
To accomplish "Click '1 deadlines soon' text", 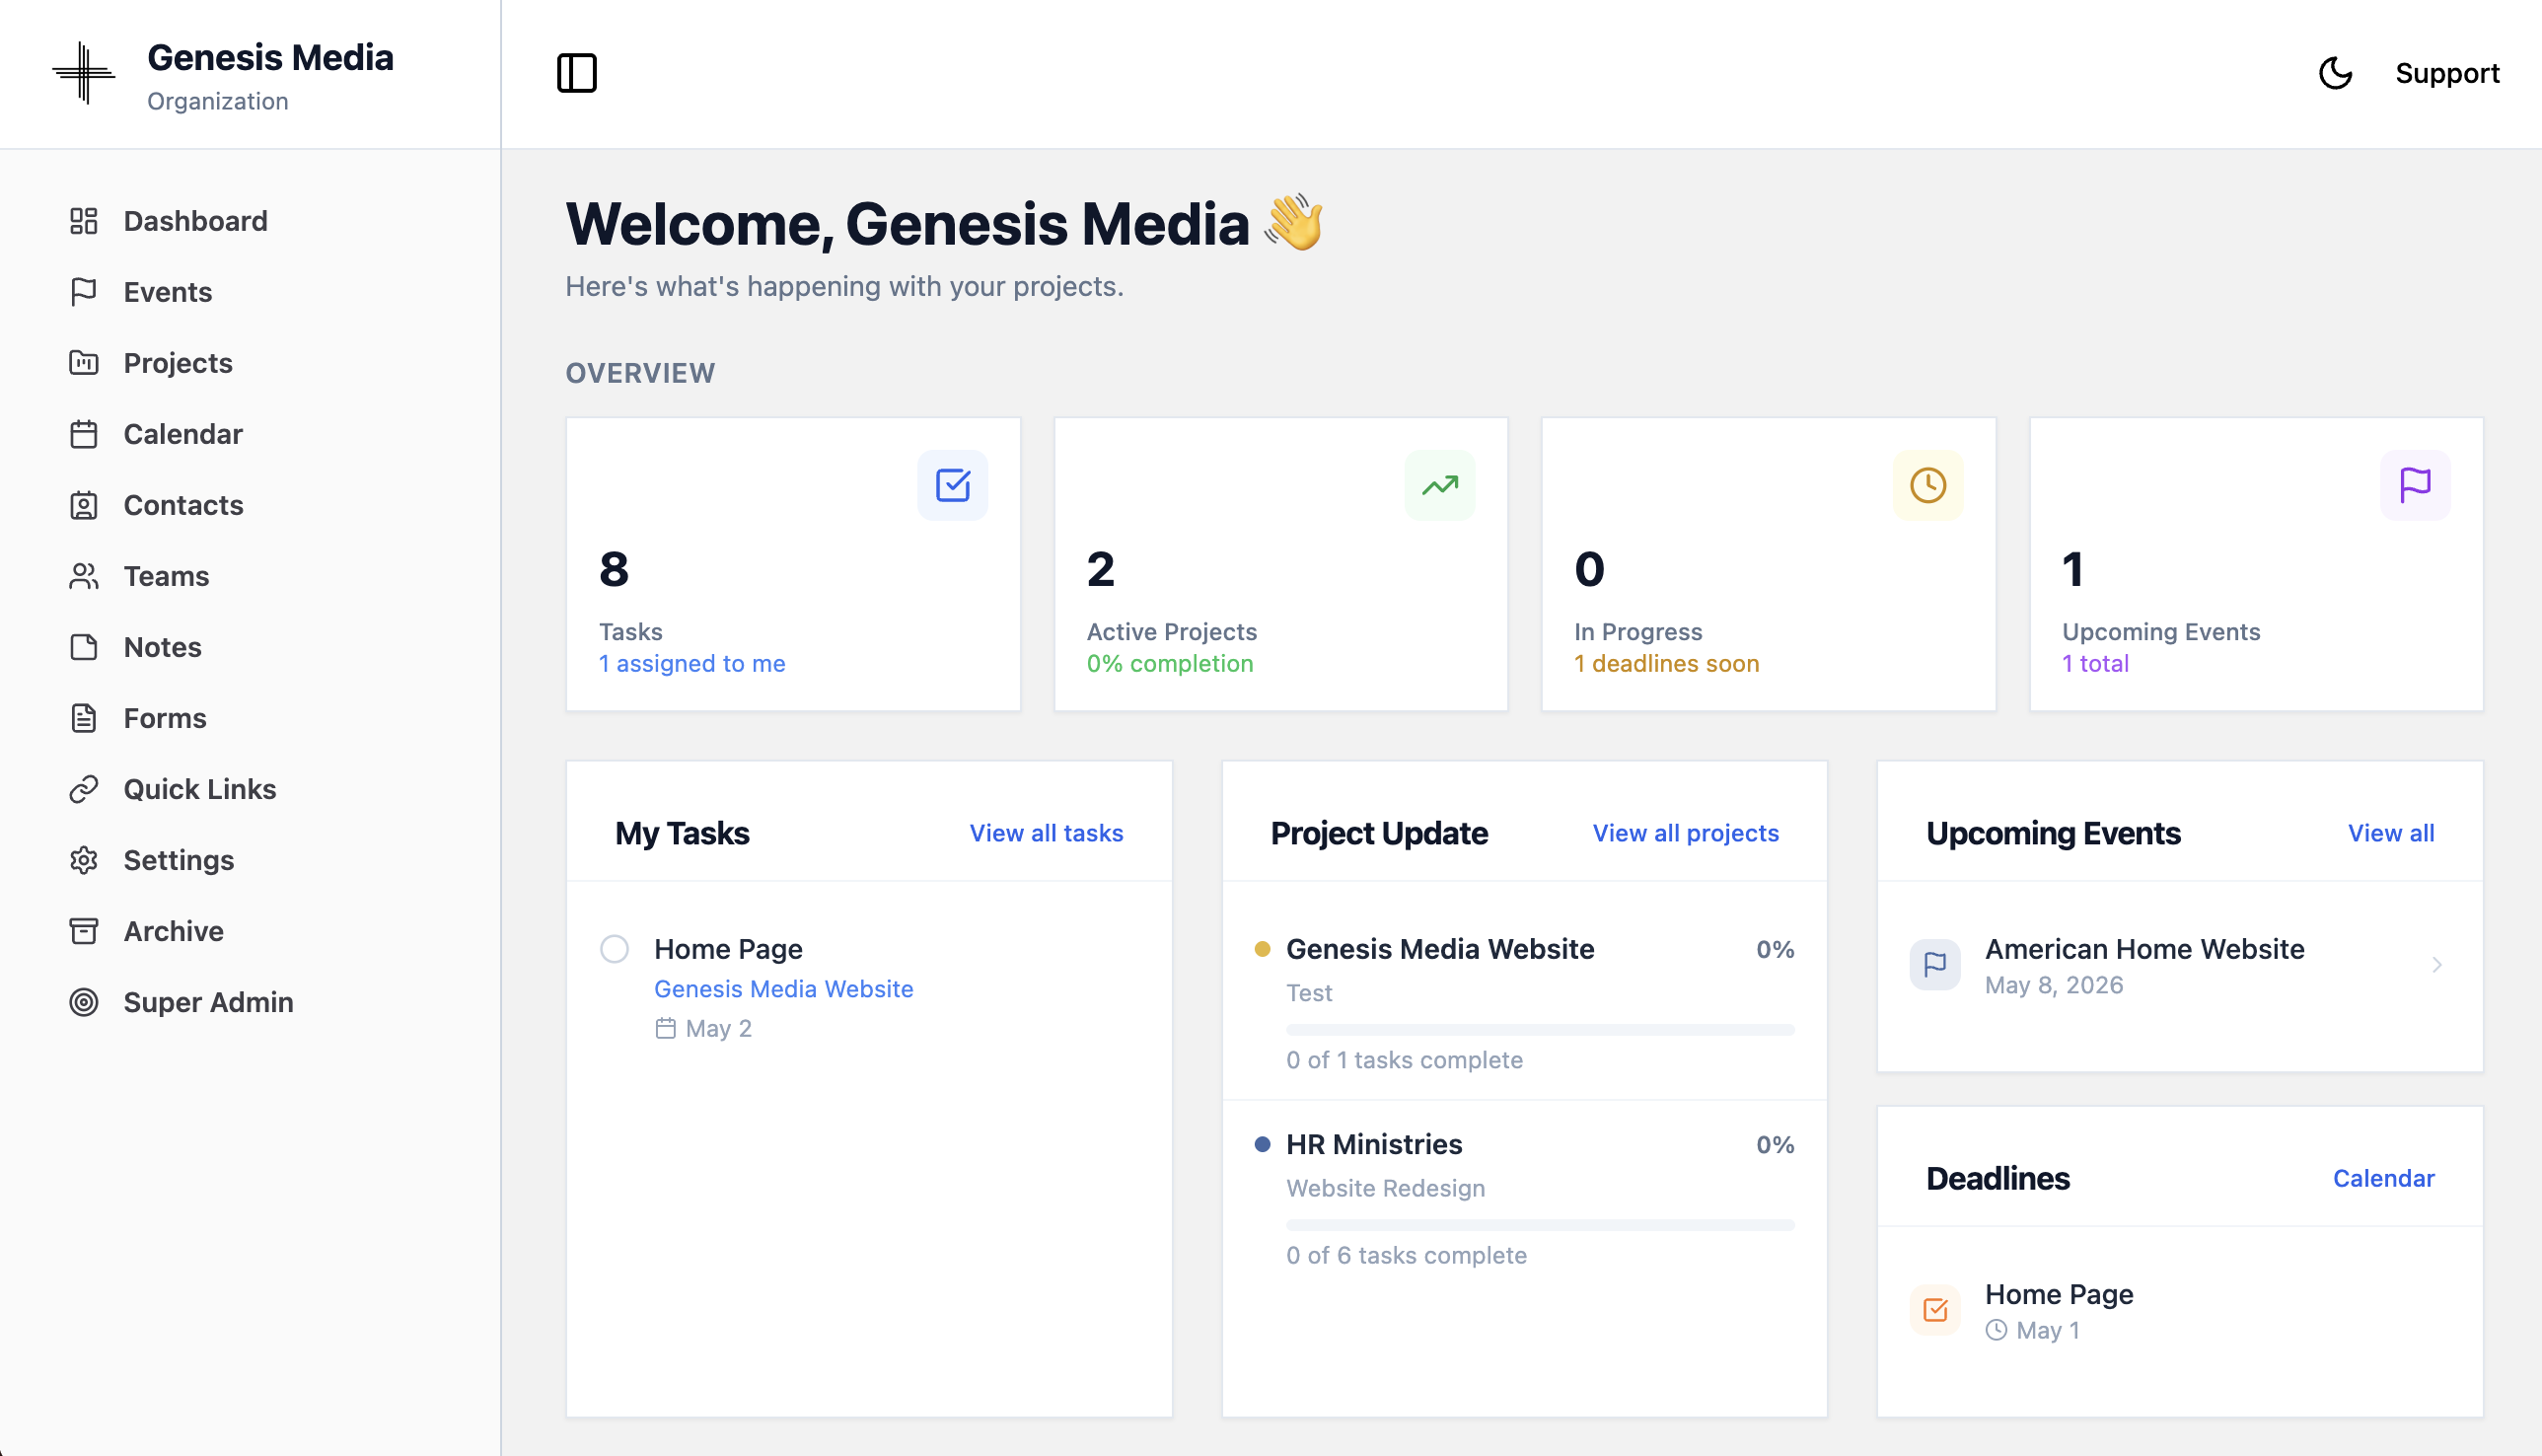I will pos(1666,663).
